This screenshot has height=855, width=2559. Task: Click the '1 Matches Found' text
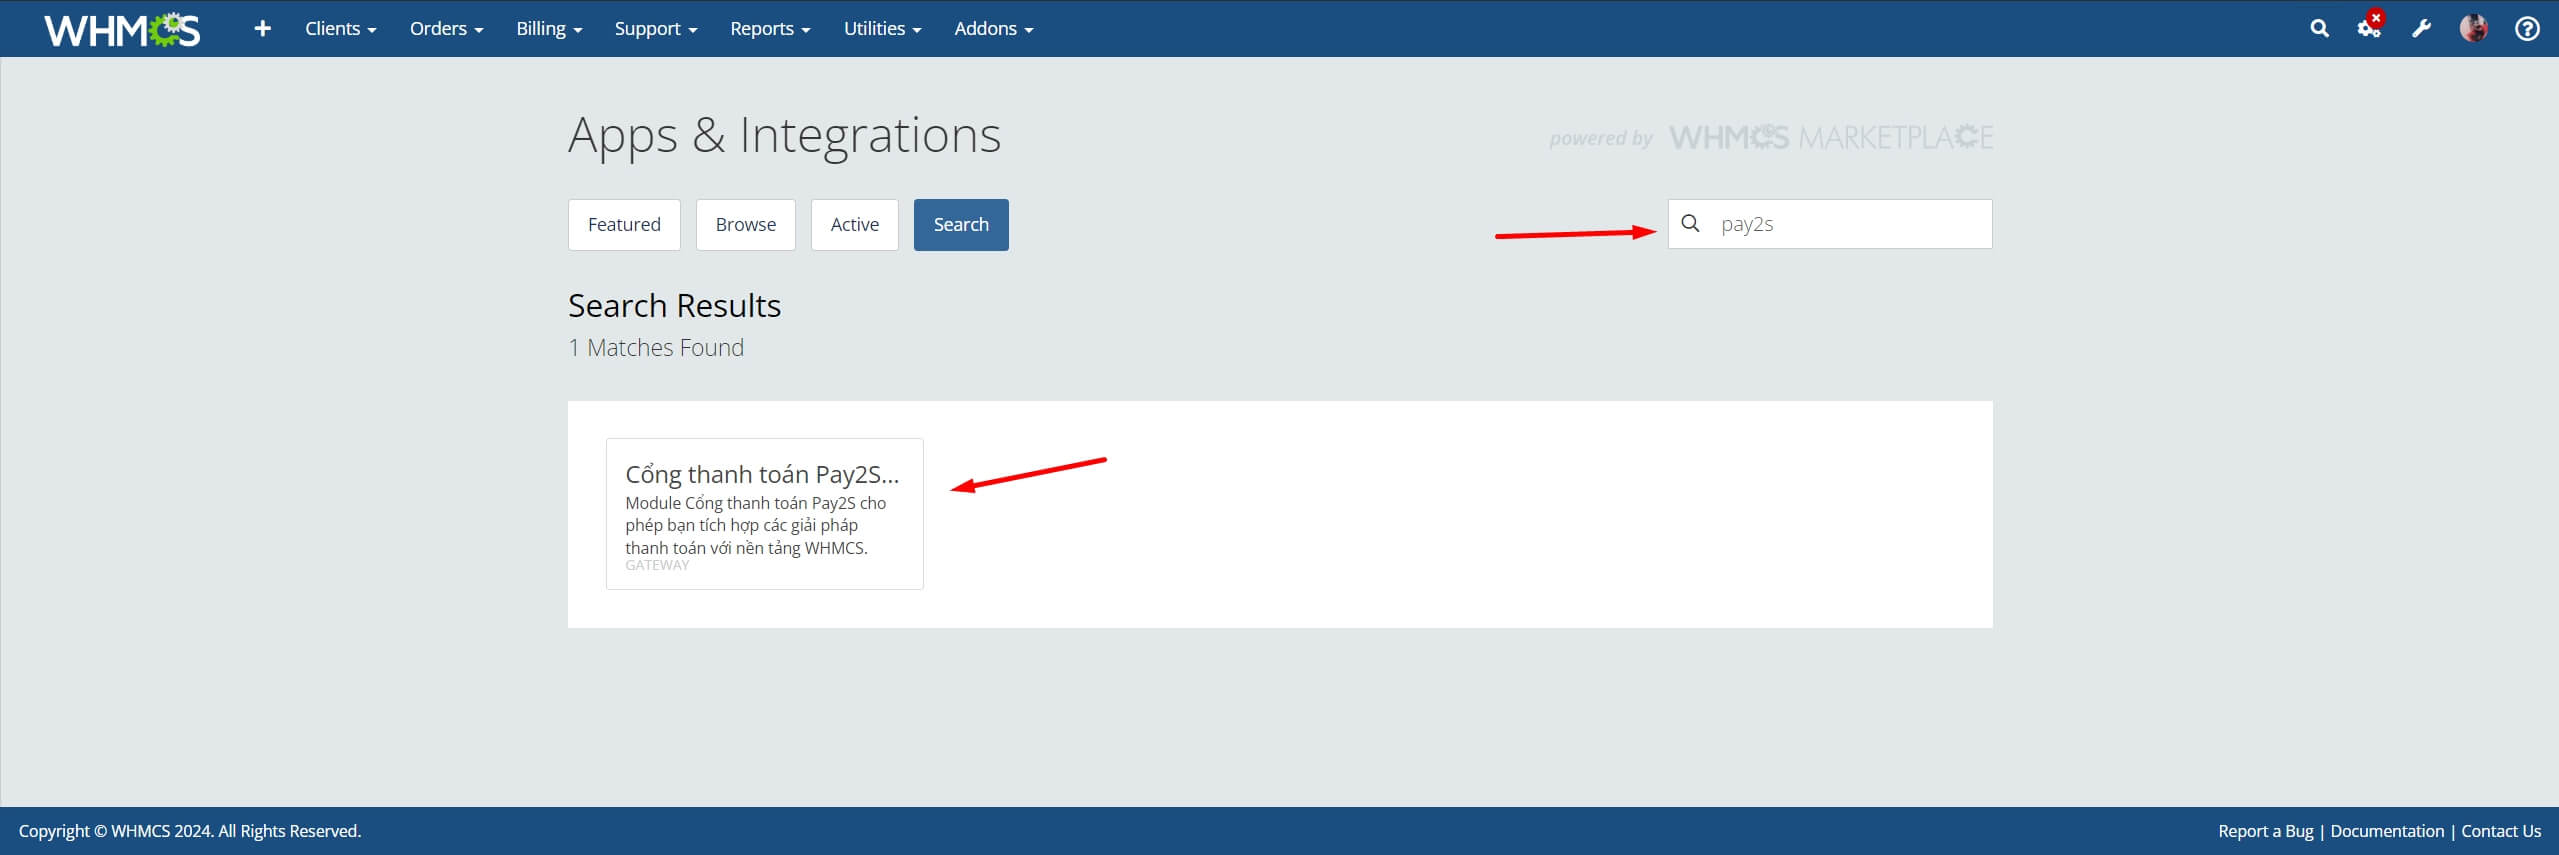[x=656, y=348]
